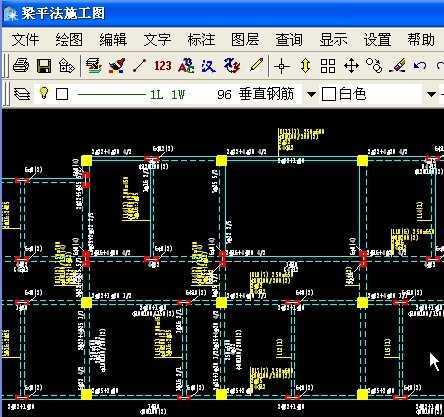Open the layer edit icon with green stack
Screen dimensions: 444x417
(x=94, y=65)
